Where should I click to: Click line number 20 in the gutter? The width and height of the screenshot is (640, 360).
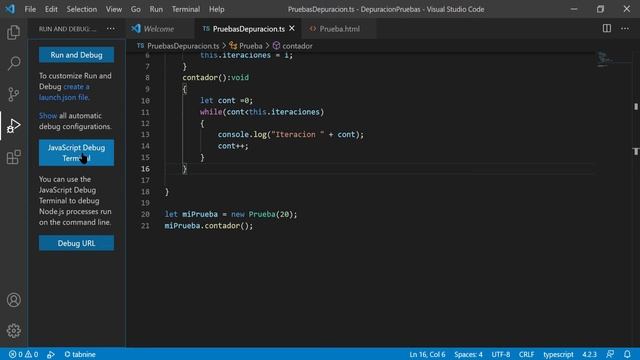tap(145, 214)
